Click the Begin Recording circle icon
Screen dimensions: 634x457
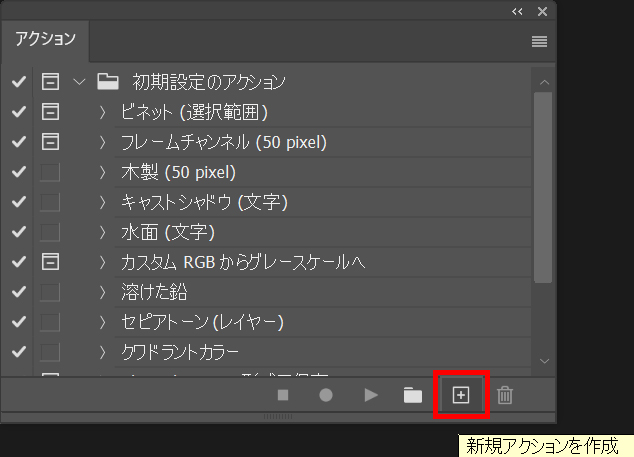pos(326,395)
